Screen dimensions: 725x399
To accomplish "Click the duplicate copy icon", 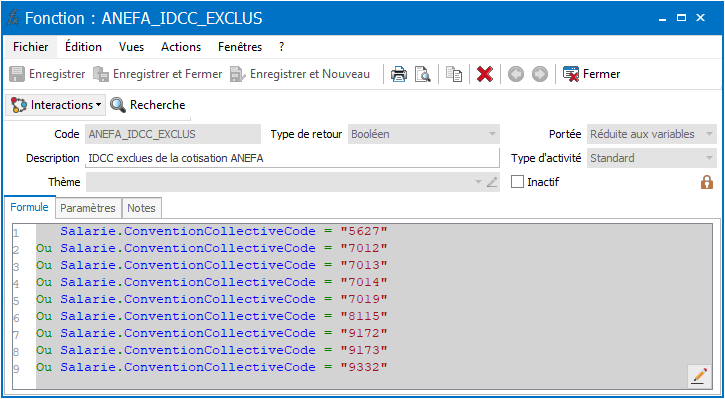I will 454,74.
